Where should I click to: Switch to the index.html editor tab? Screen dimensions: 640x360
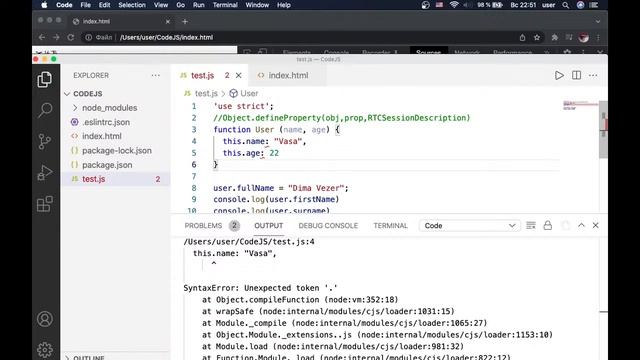pos(288,76)
